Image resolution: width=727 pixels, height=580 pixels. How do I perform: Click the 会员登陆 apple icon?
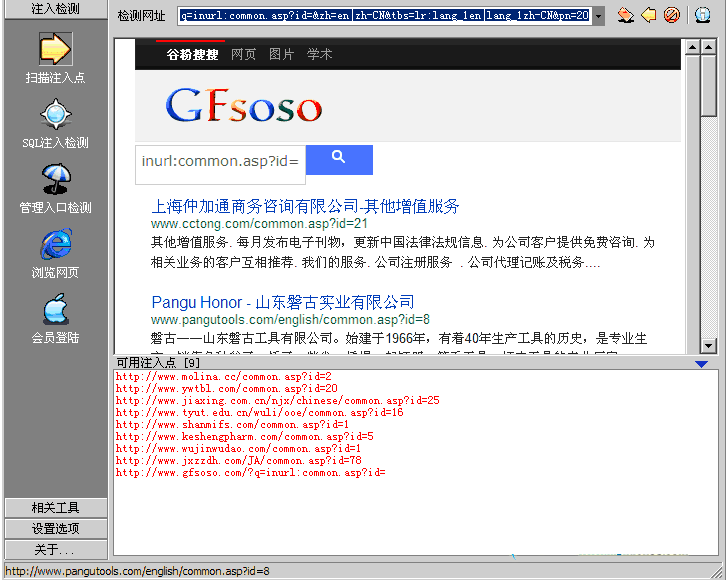click(55, 309)
